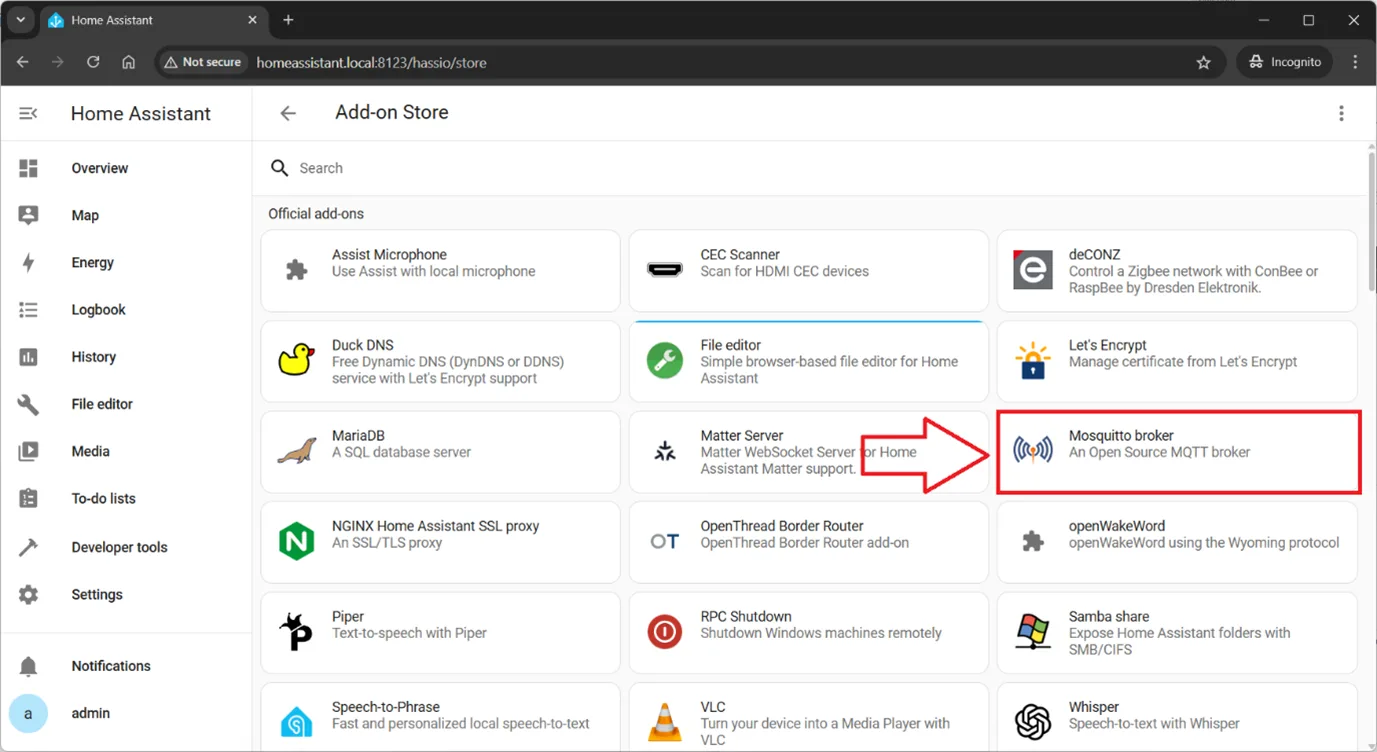Open Energy from the sidebar

point(93,262)
